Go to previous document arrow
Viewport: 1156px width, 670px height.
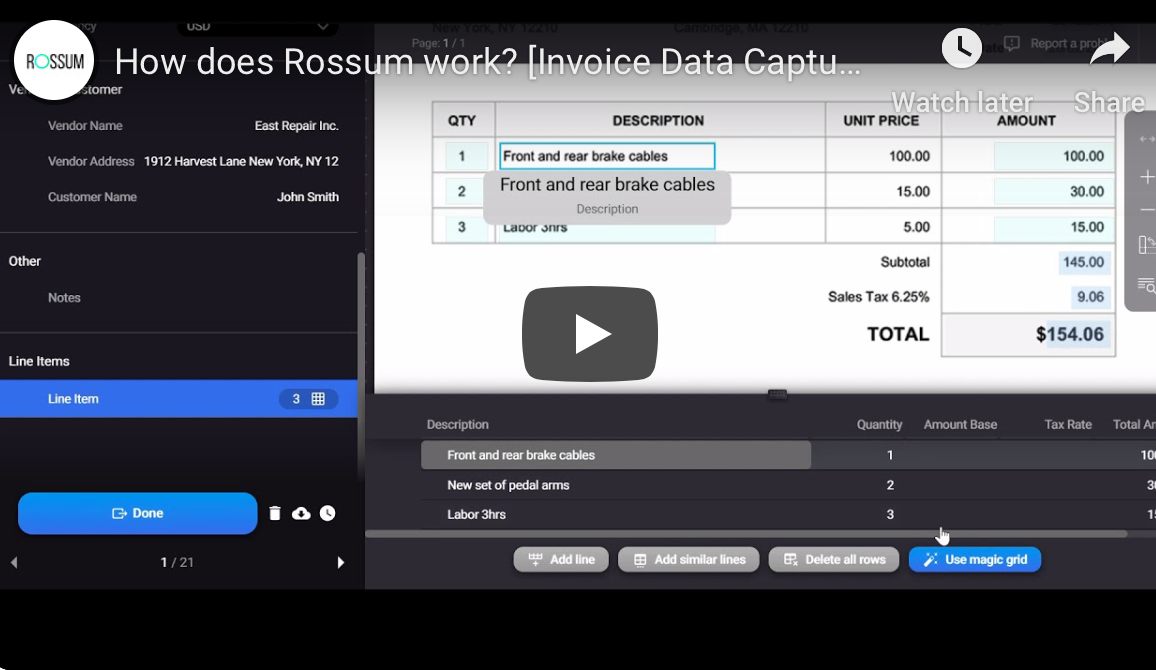tap(14, 563)
